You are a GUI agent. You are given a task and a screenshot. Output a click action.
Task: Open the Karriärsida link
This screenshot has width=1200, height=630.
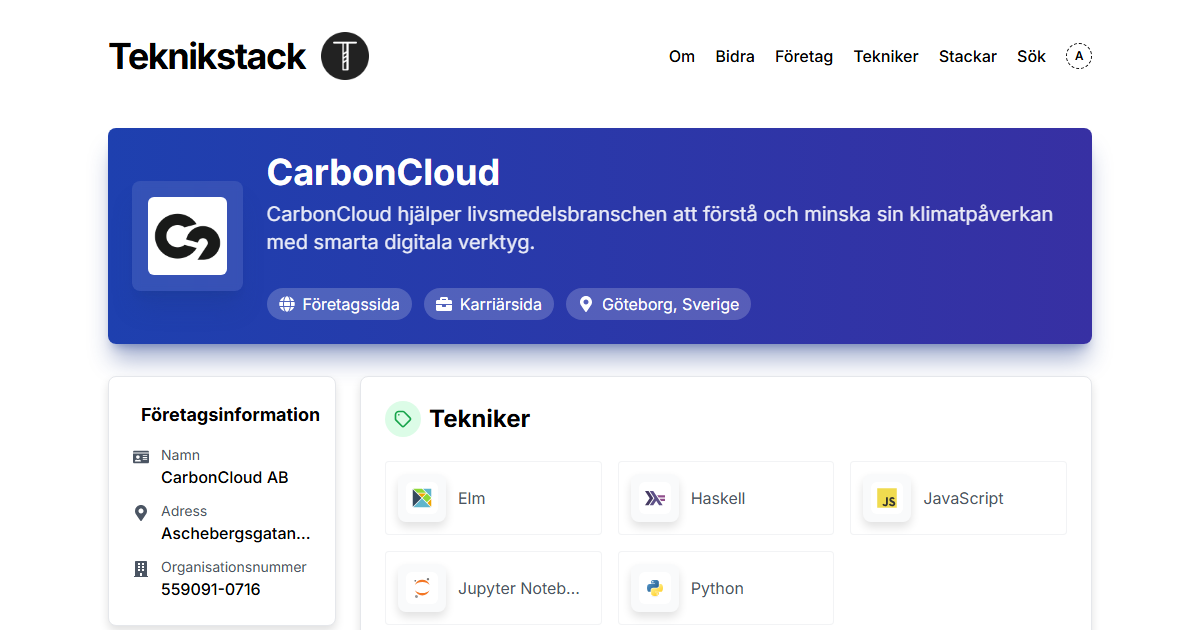489,304
